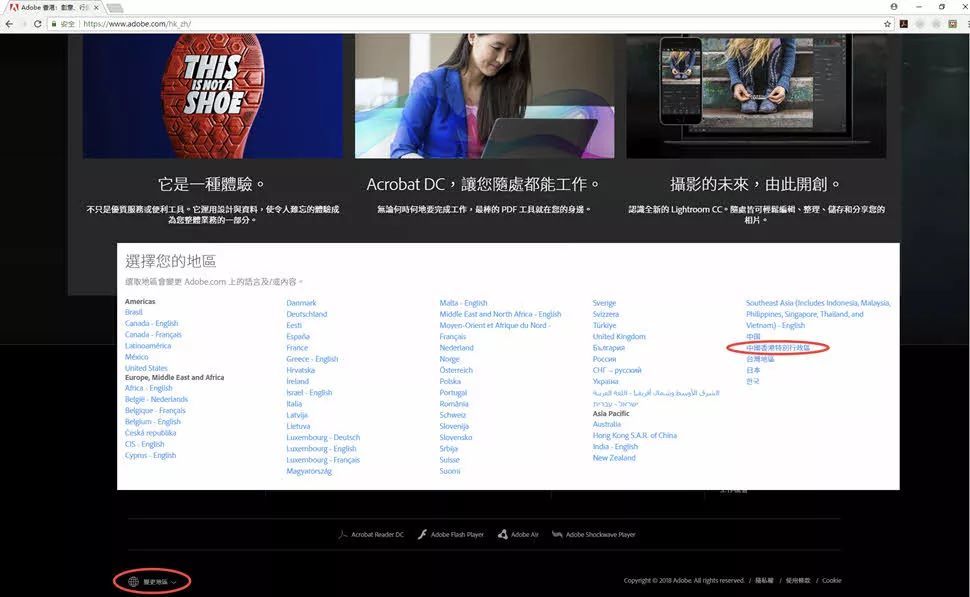Viewport: 970px width, 597px height.
Task: Pick Belgique - Français region
Action: point(155,410)
